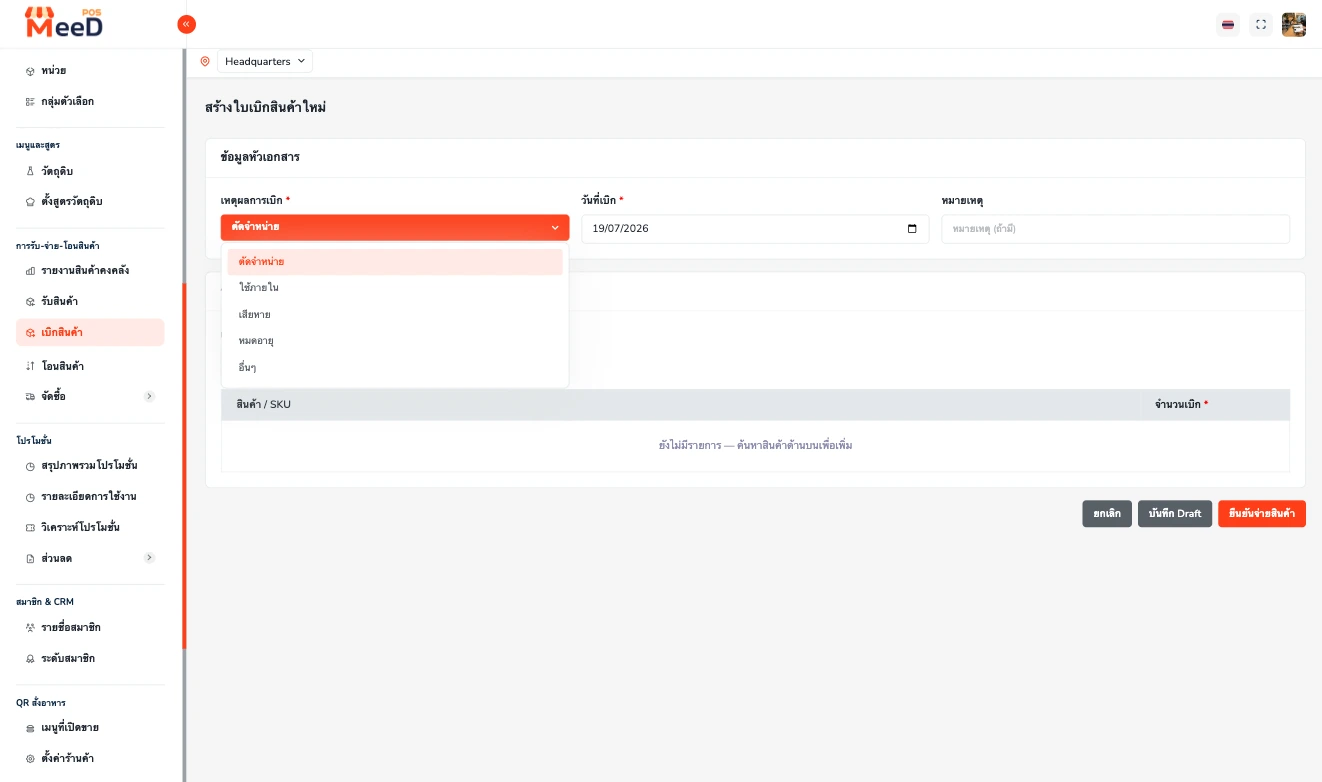Open รายชื่อสมาชิก page
This screenshot has height=782, width=1322.
(90, 628)
